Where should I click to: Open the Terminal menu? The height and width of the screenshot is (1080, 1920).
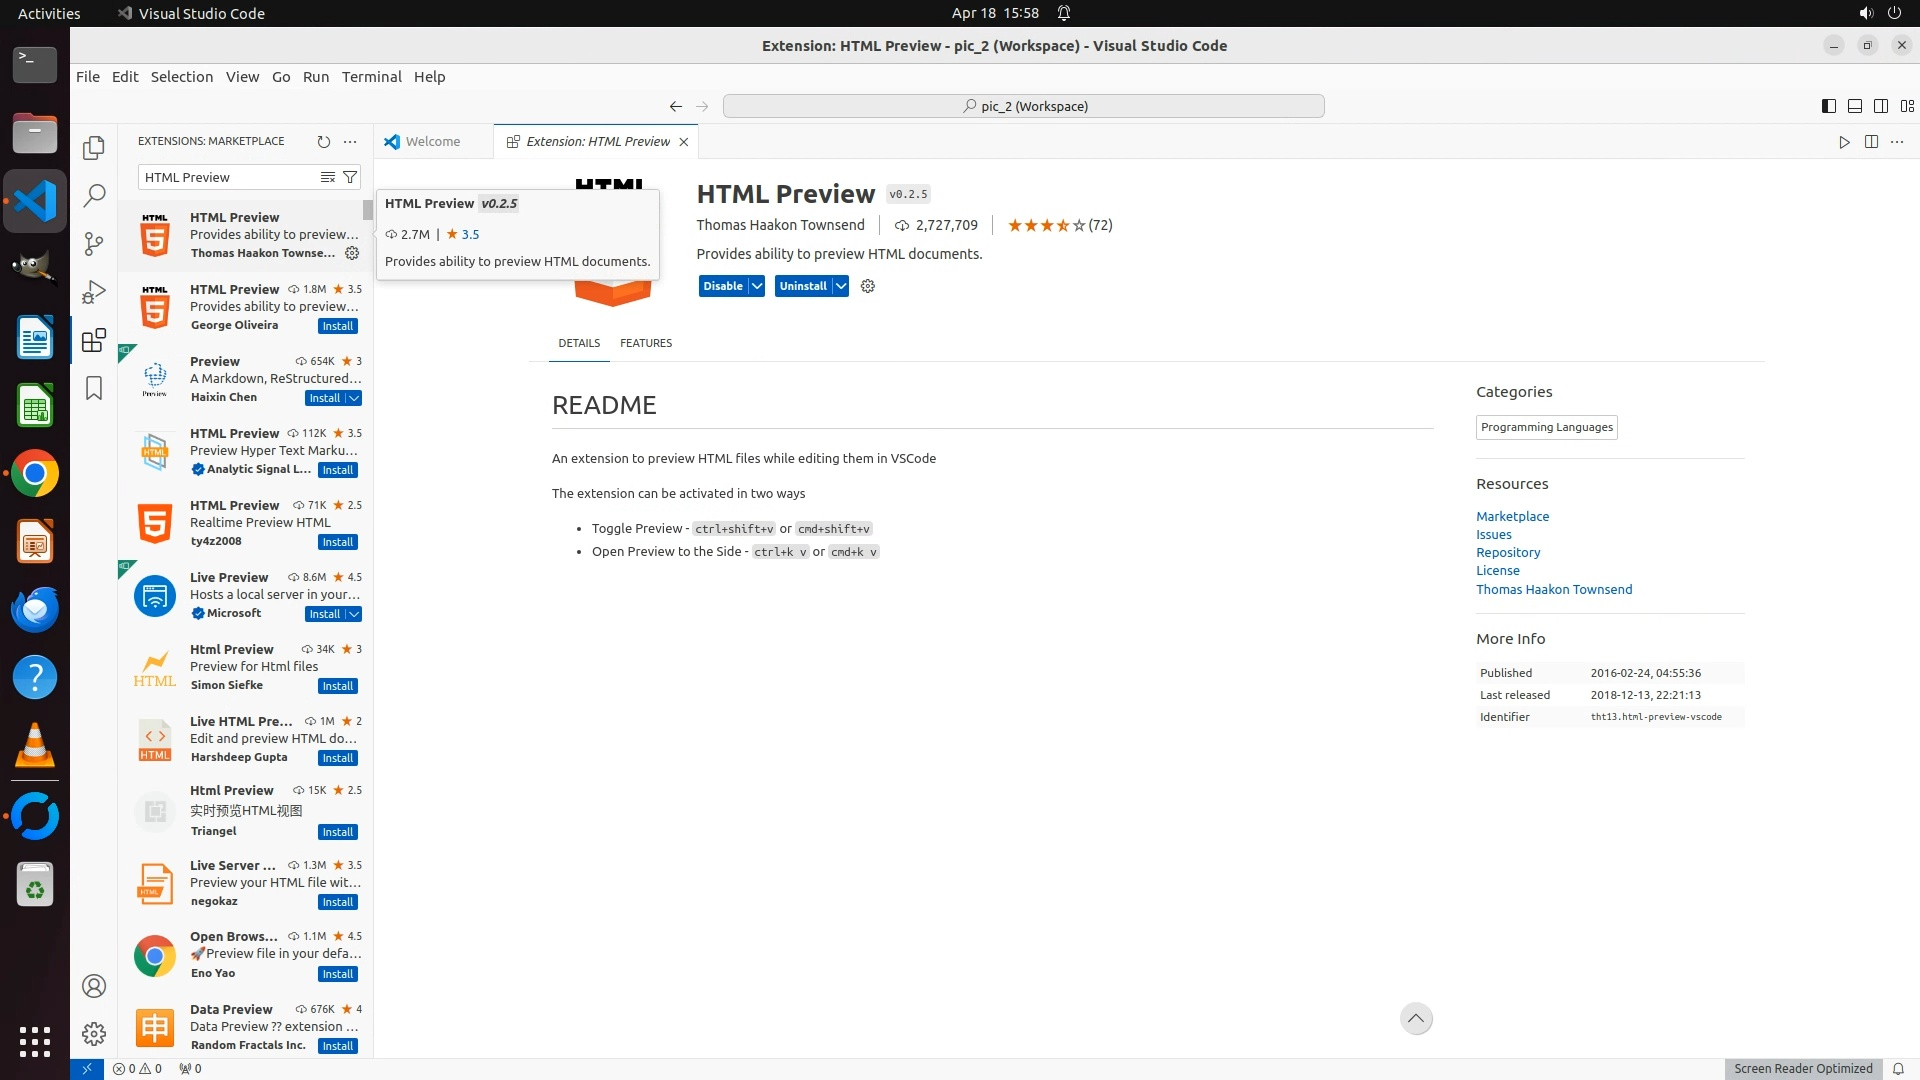point(371,77)
